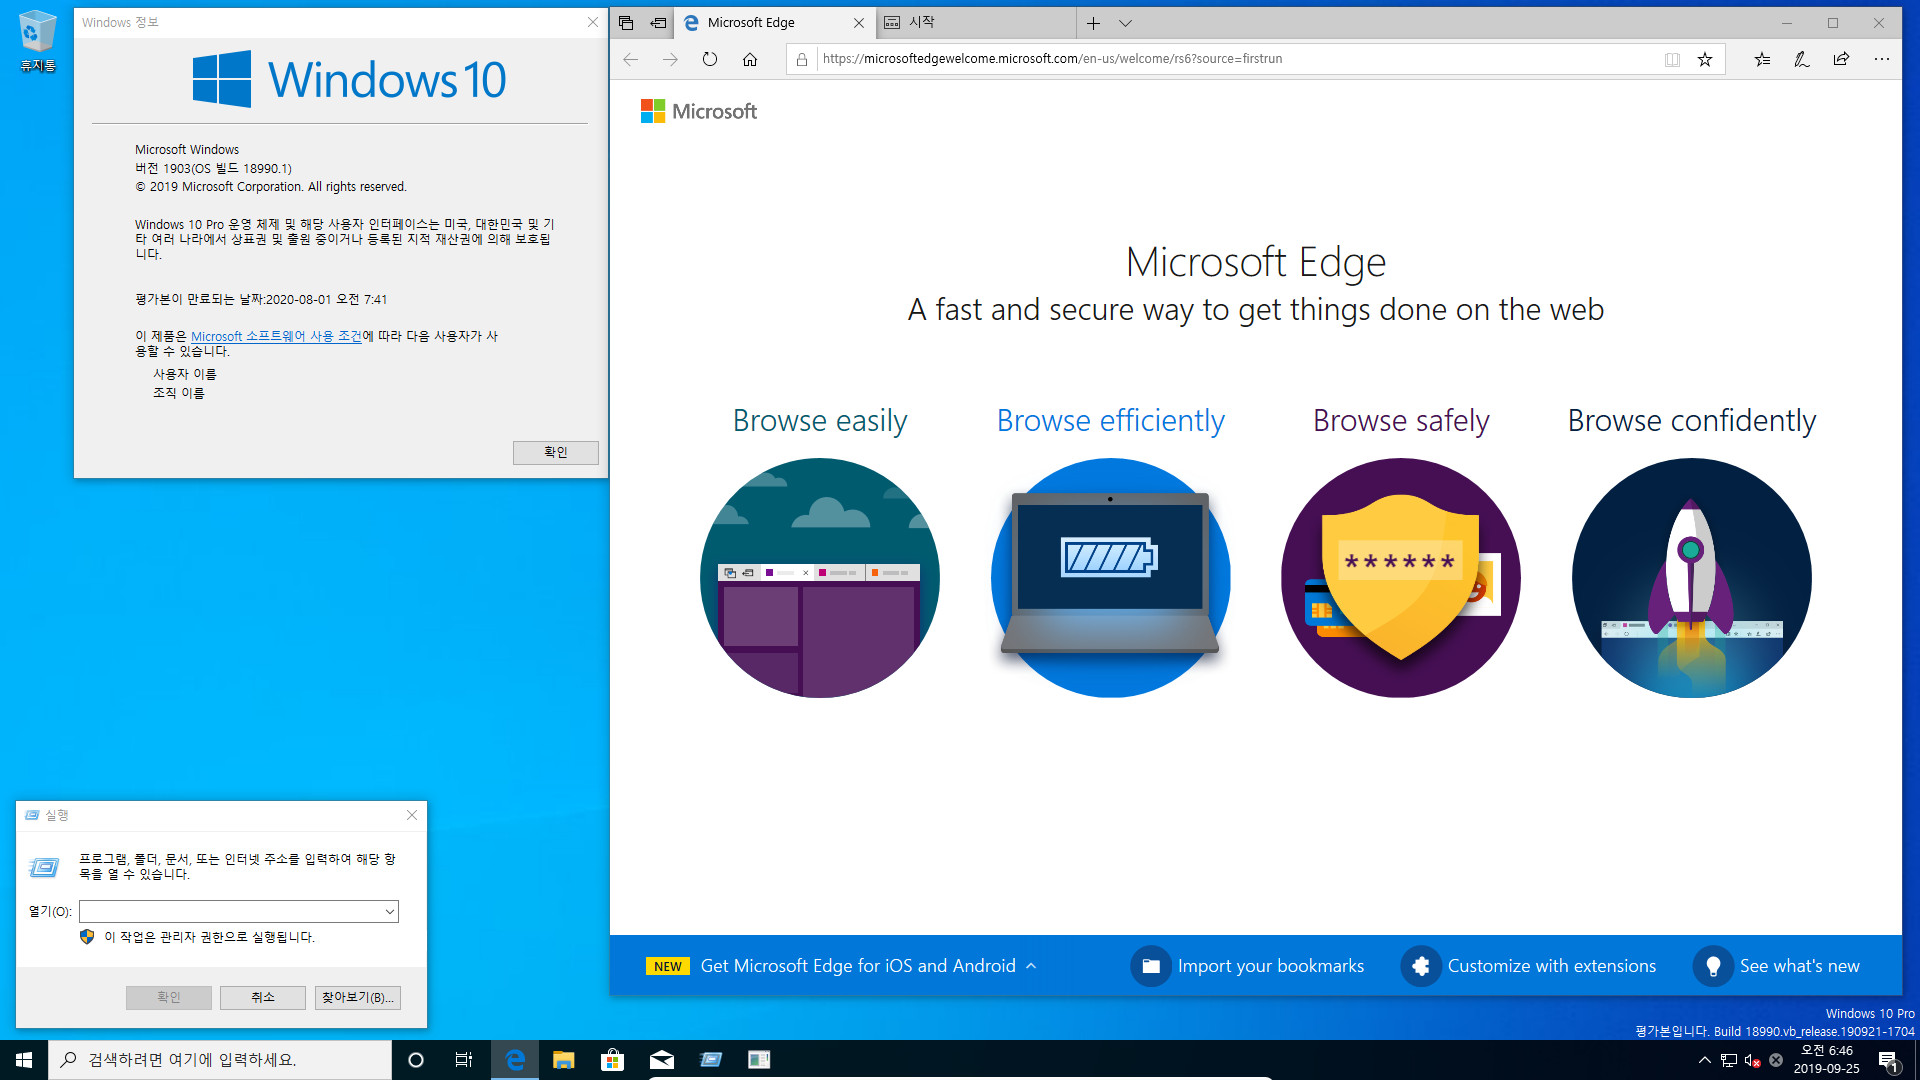This screenshot has height=1080, width=1920.
Task: Click the shield password illustration
Action: point(1401,578)
